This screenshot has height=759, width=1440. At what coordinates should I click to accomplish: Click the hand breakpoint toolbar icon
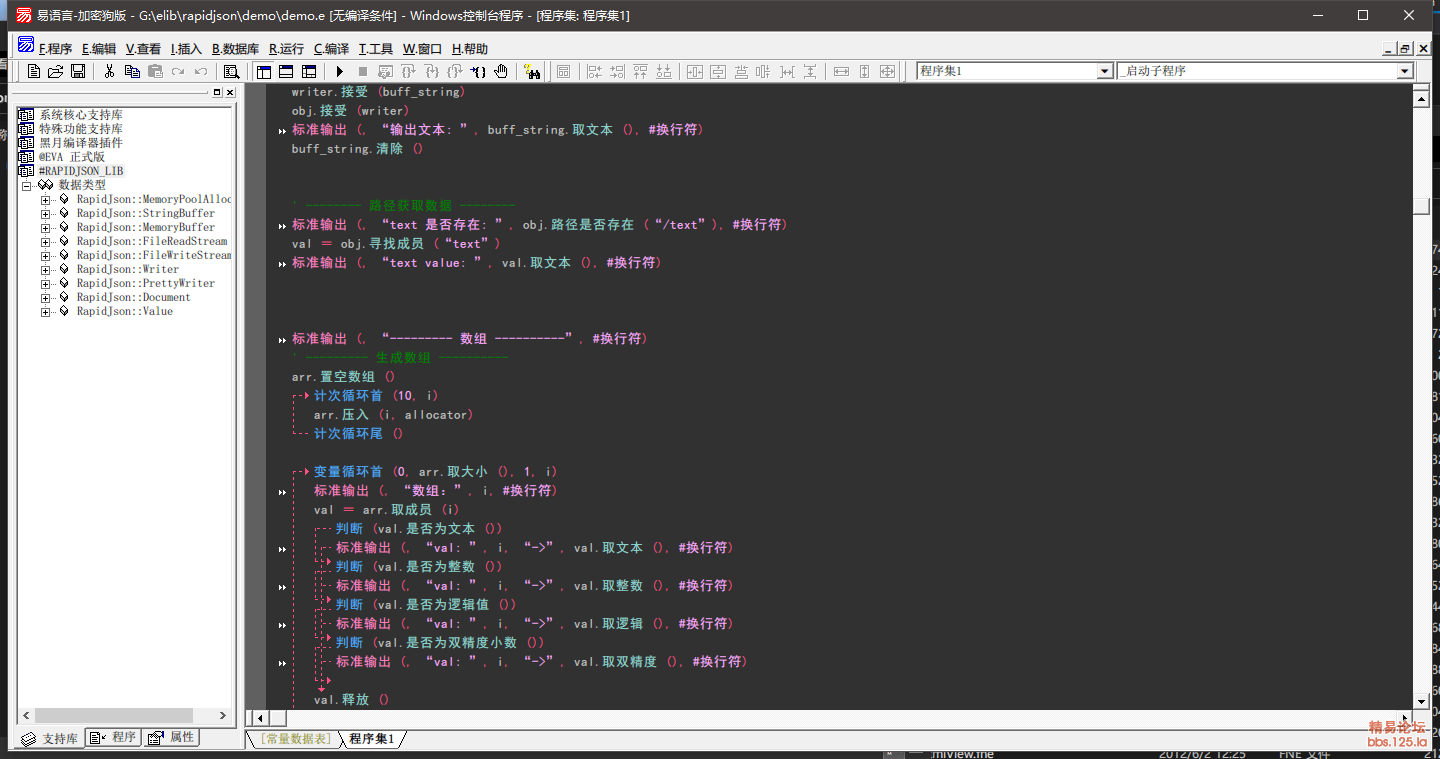501,71
